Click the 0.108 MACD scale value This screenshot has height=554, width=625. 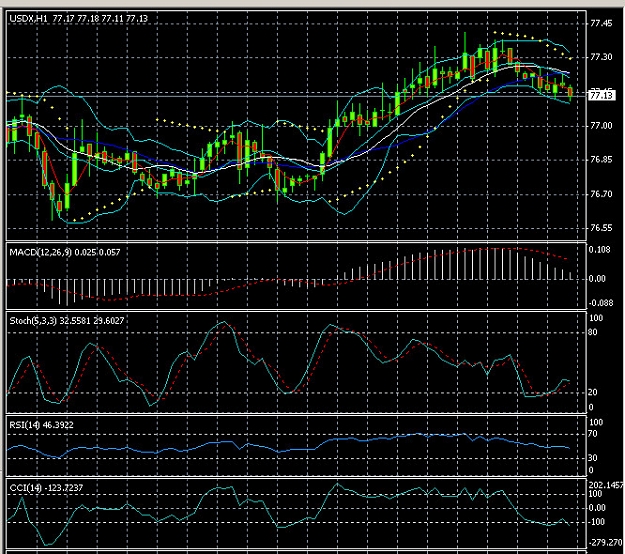[x=599, y=250]
